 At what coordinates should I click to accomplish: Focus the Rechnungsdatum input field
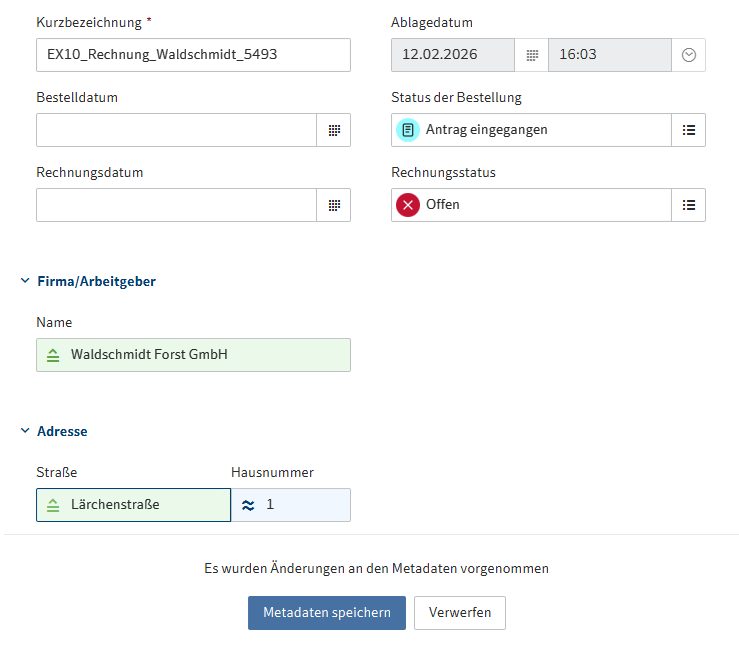176,205
